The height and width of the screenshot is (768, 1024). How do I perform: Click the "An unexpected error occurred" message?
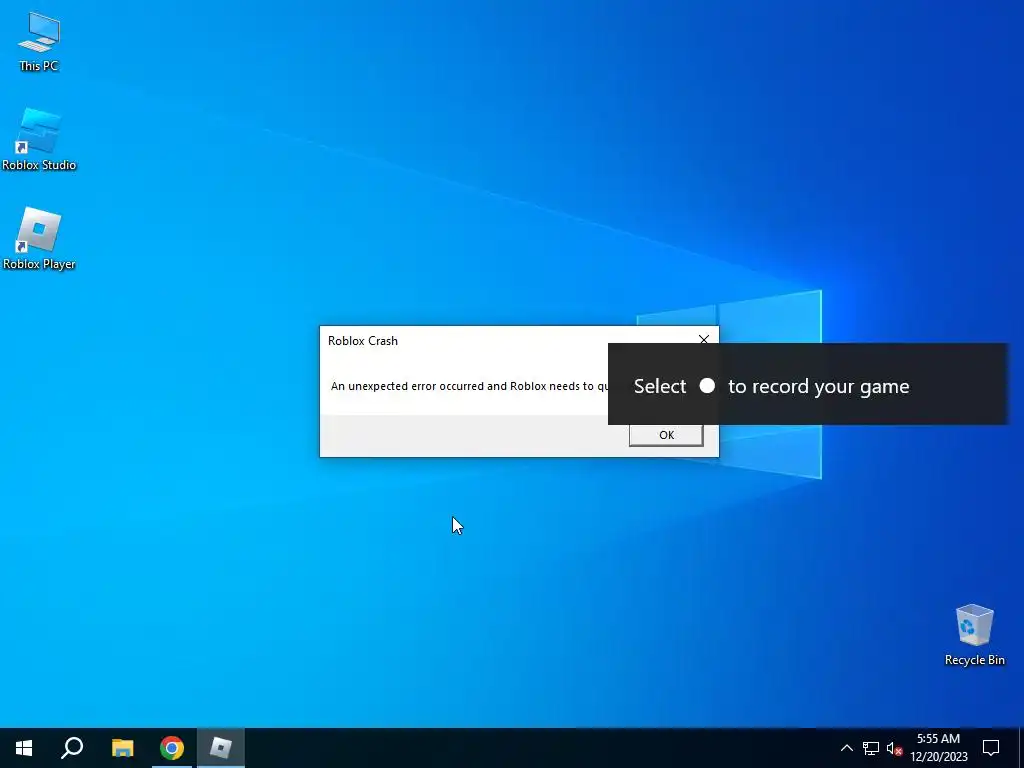tap(470, 386)
